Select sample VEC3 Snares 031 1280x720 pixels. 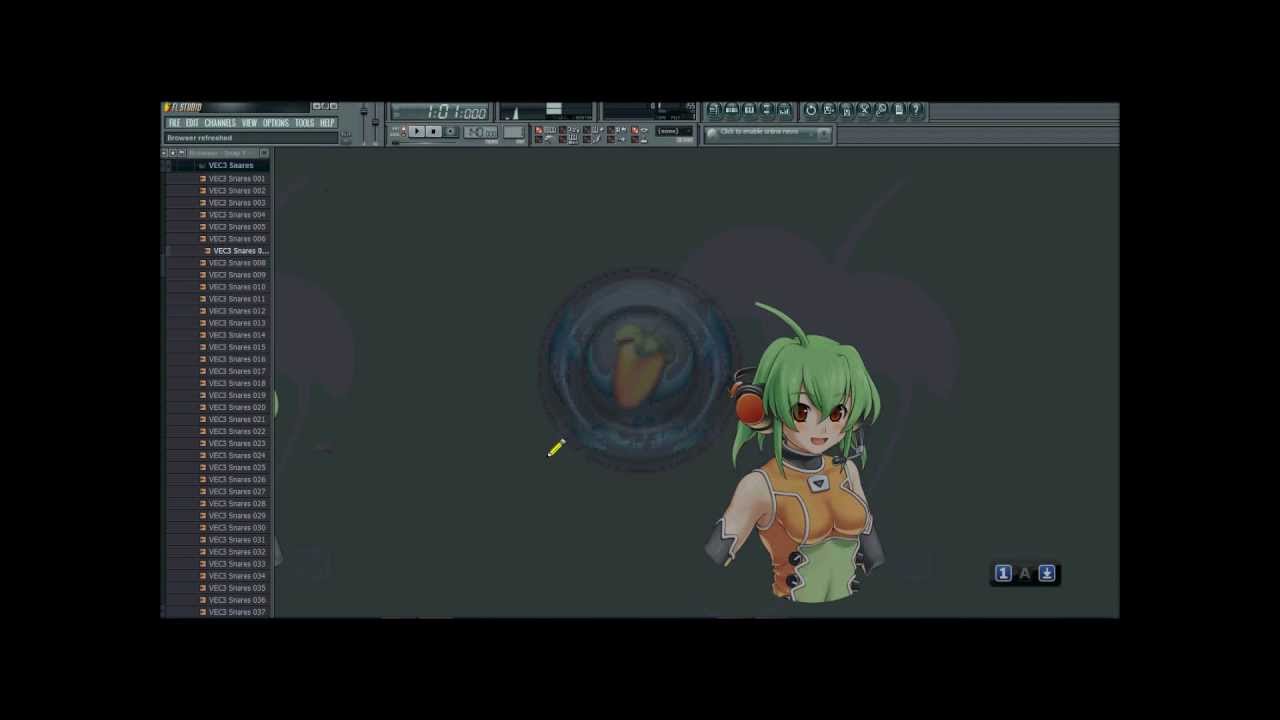click(237, 540)
